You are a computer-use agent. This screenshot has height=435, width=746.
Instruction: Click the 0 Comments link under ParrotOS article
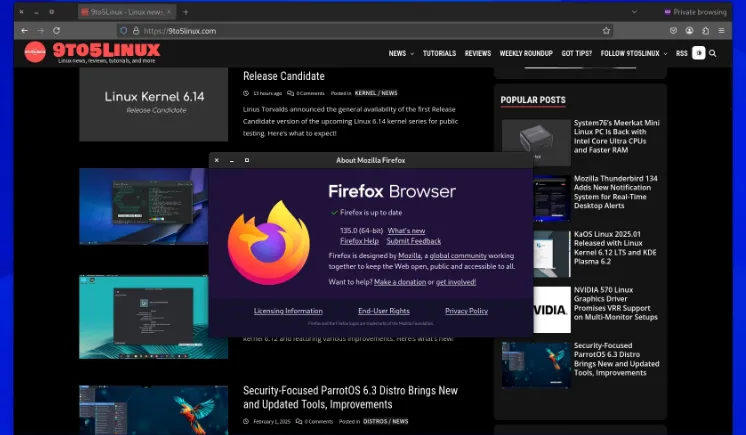[x=314, y=421]
